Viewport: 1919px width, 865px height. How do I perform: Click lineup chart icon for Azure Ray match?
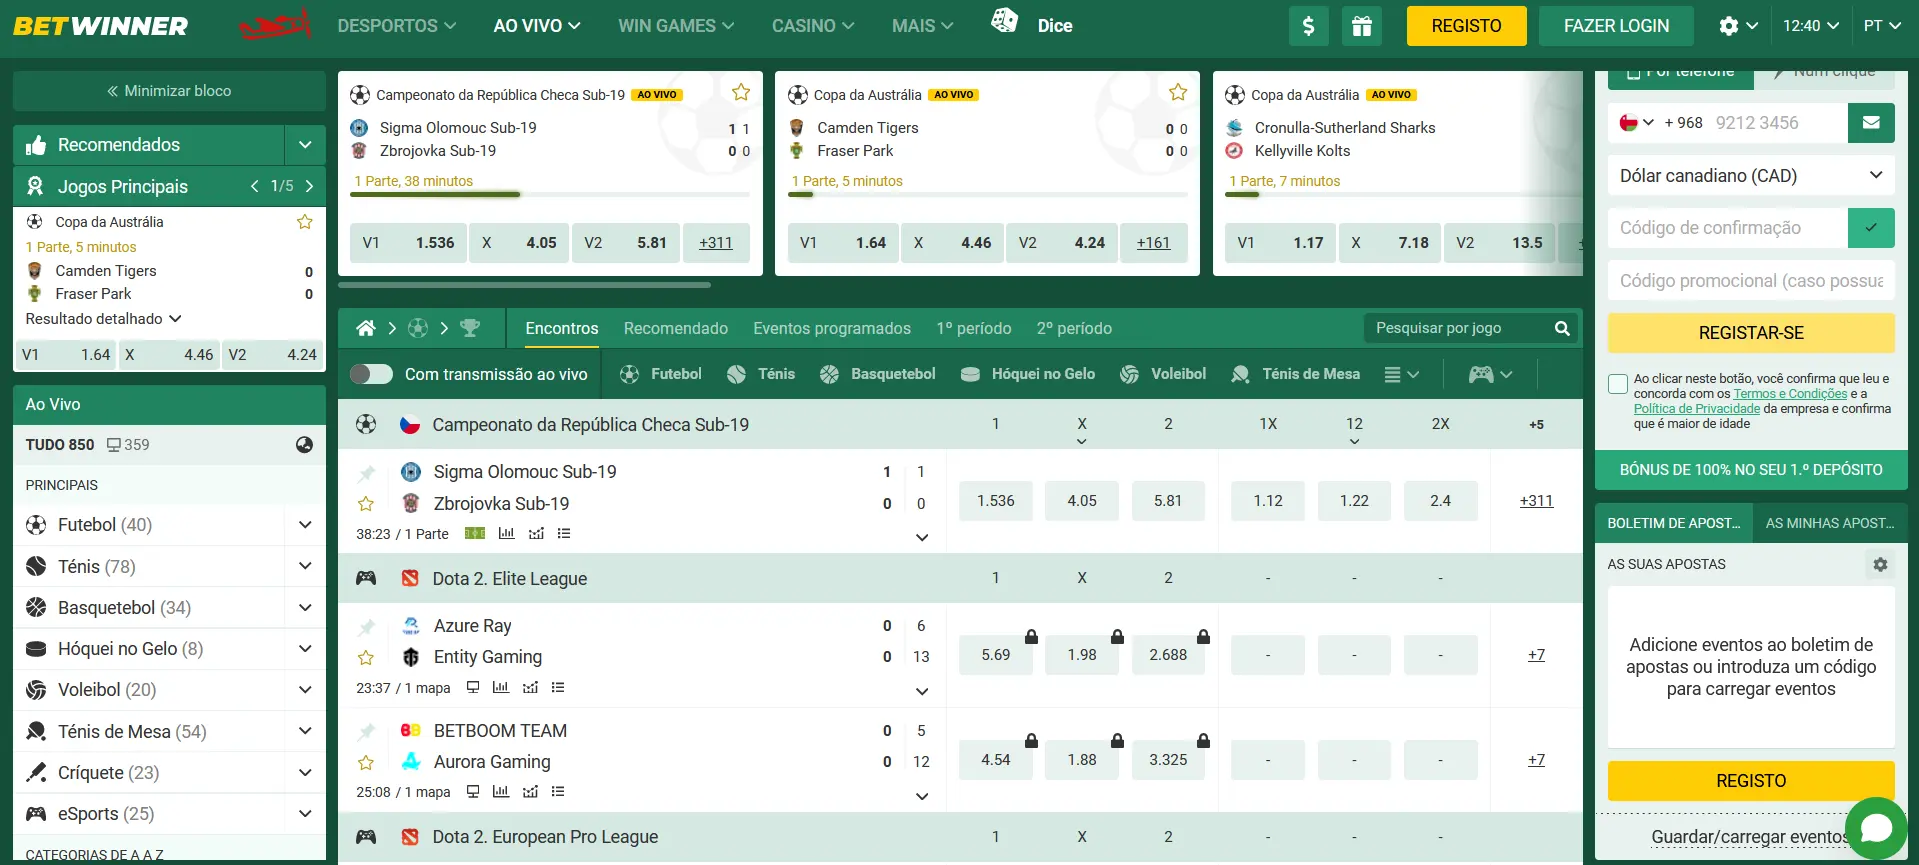point(530,687)
